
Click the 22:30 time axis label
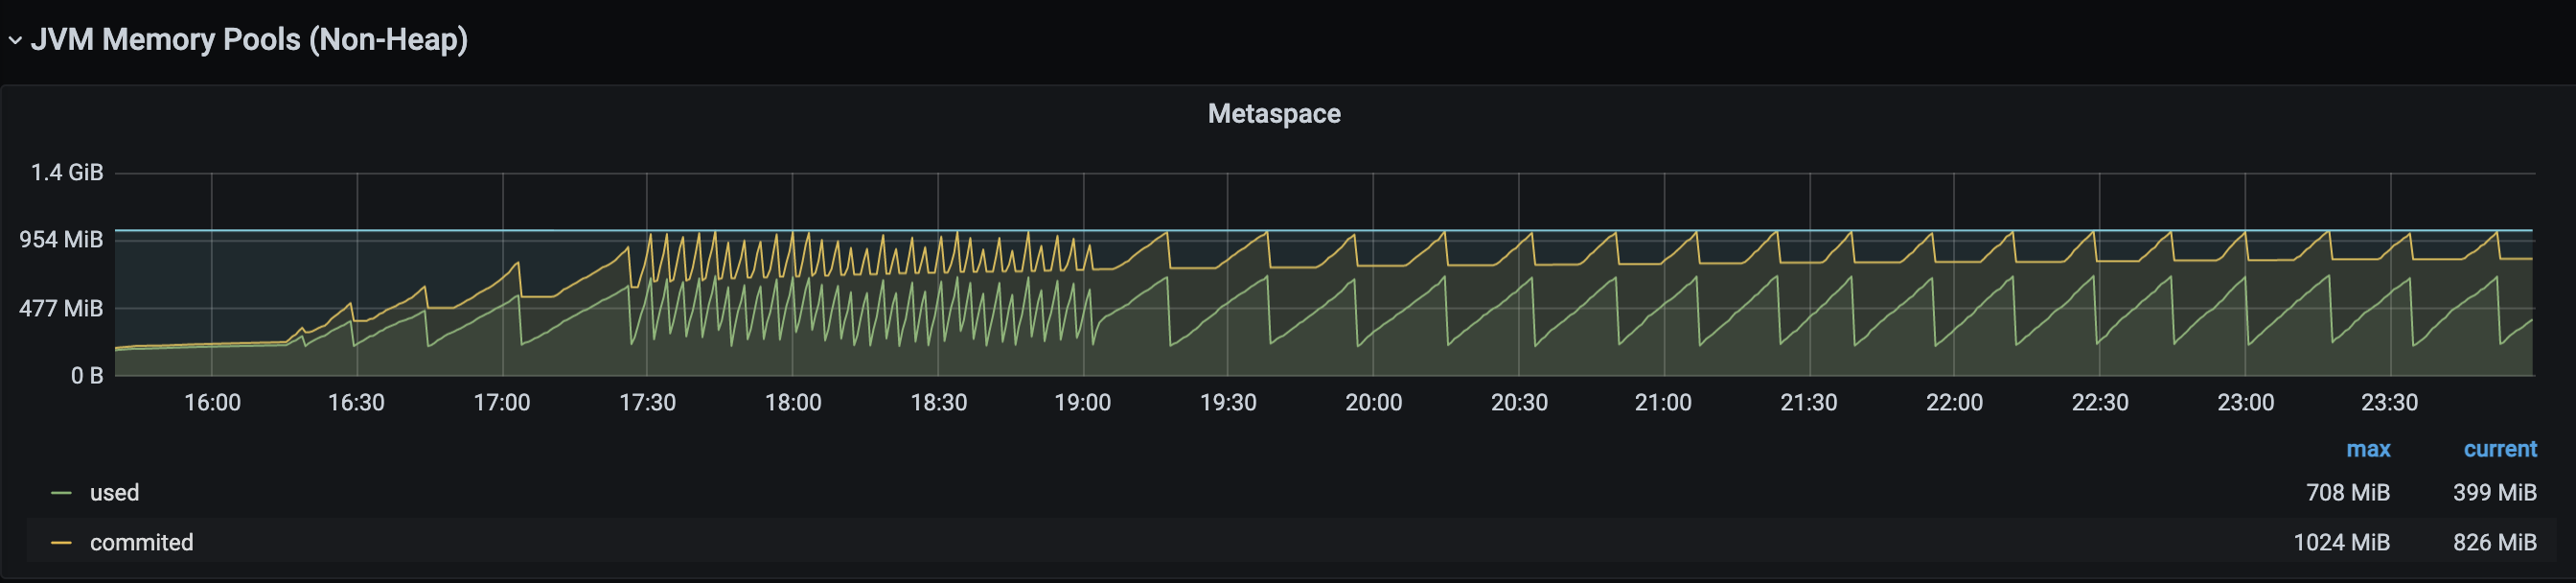tap(2100, 402)
